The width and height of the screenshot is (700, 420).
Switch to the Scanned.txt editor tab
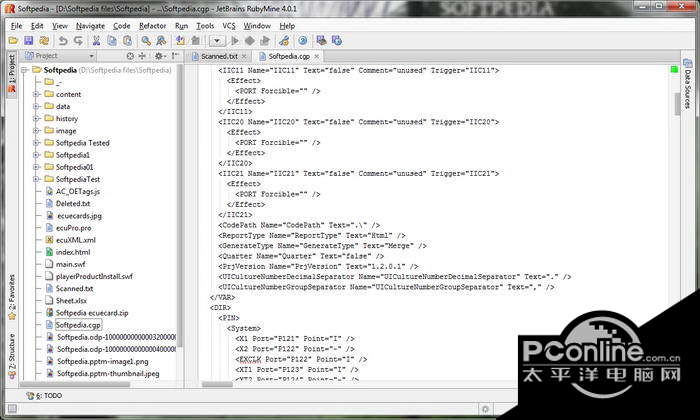coord(219,56)
